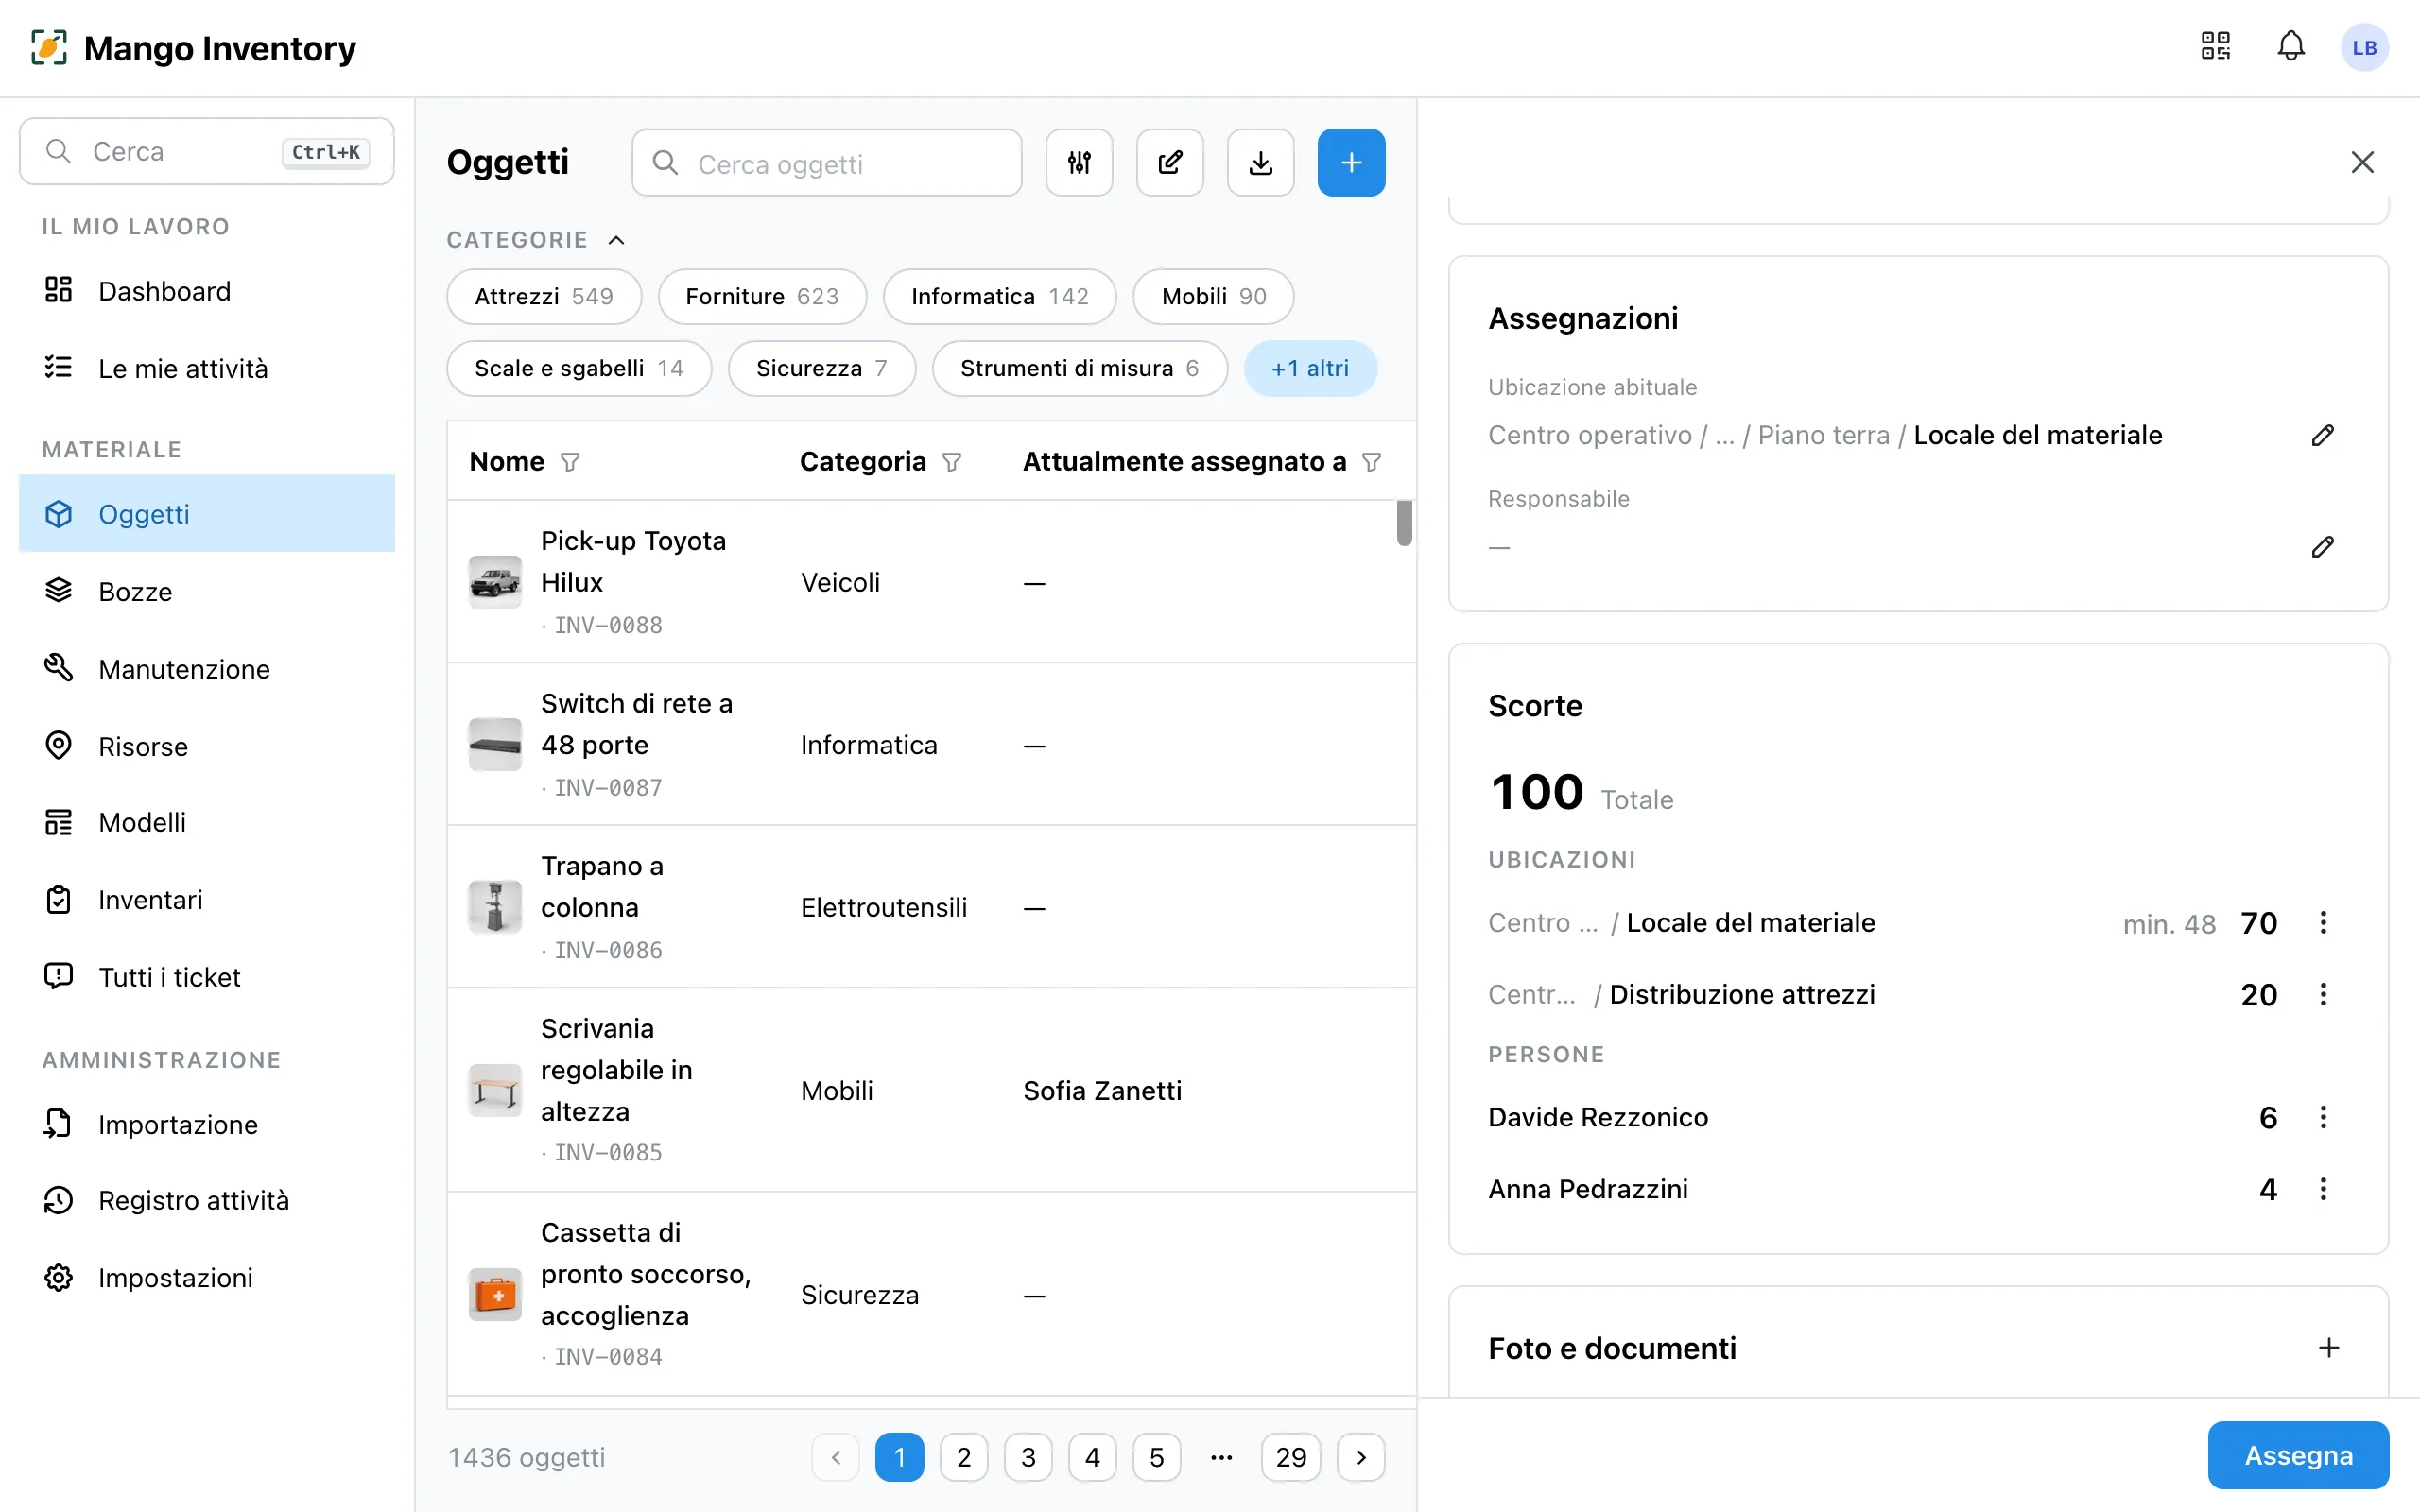Screen dimensions: 2420x1512
Task: Open the Trapano a colonna row
Action: click(932, 907)
